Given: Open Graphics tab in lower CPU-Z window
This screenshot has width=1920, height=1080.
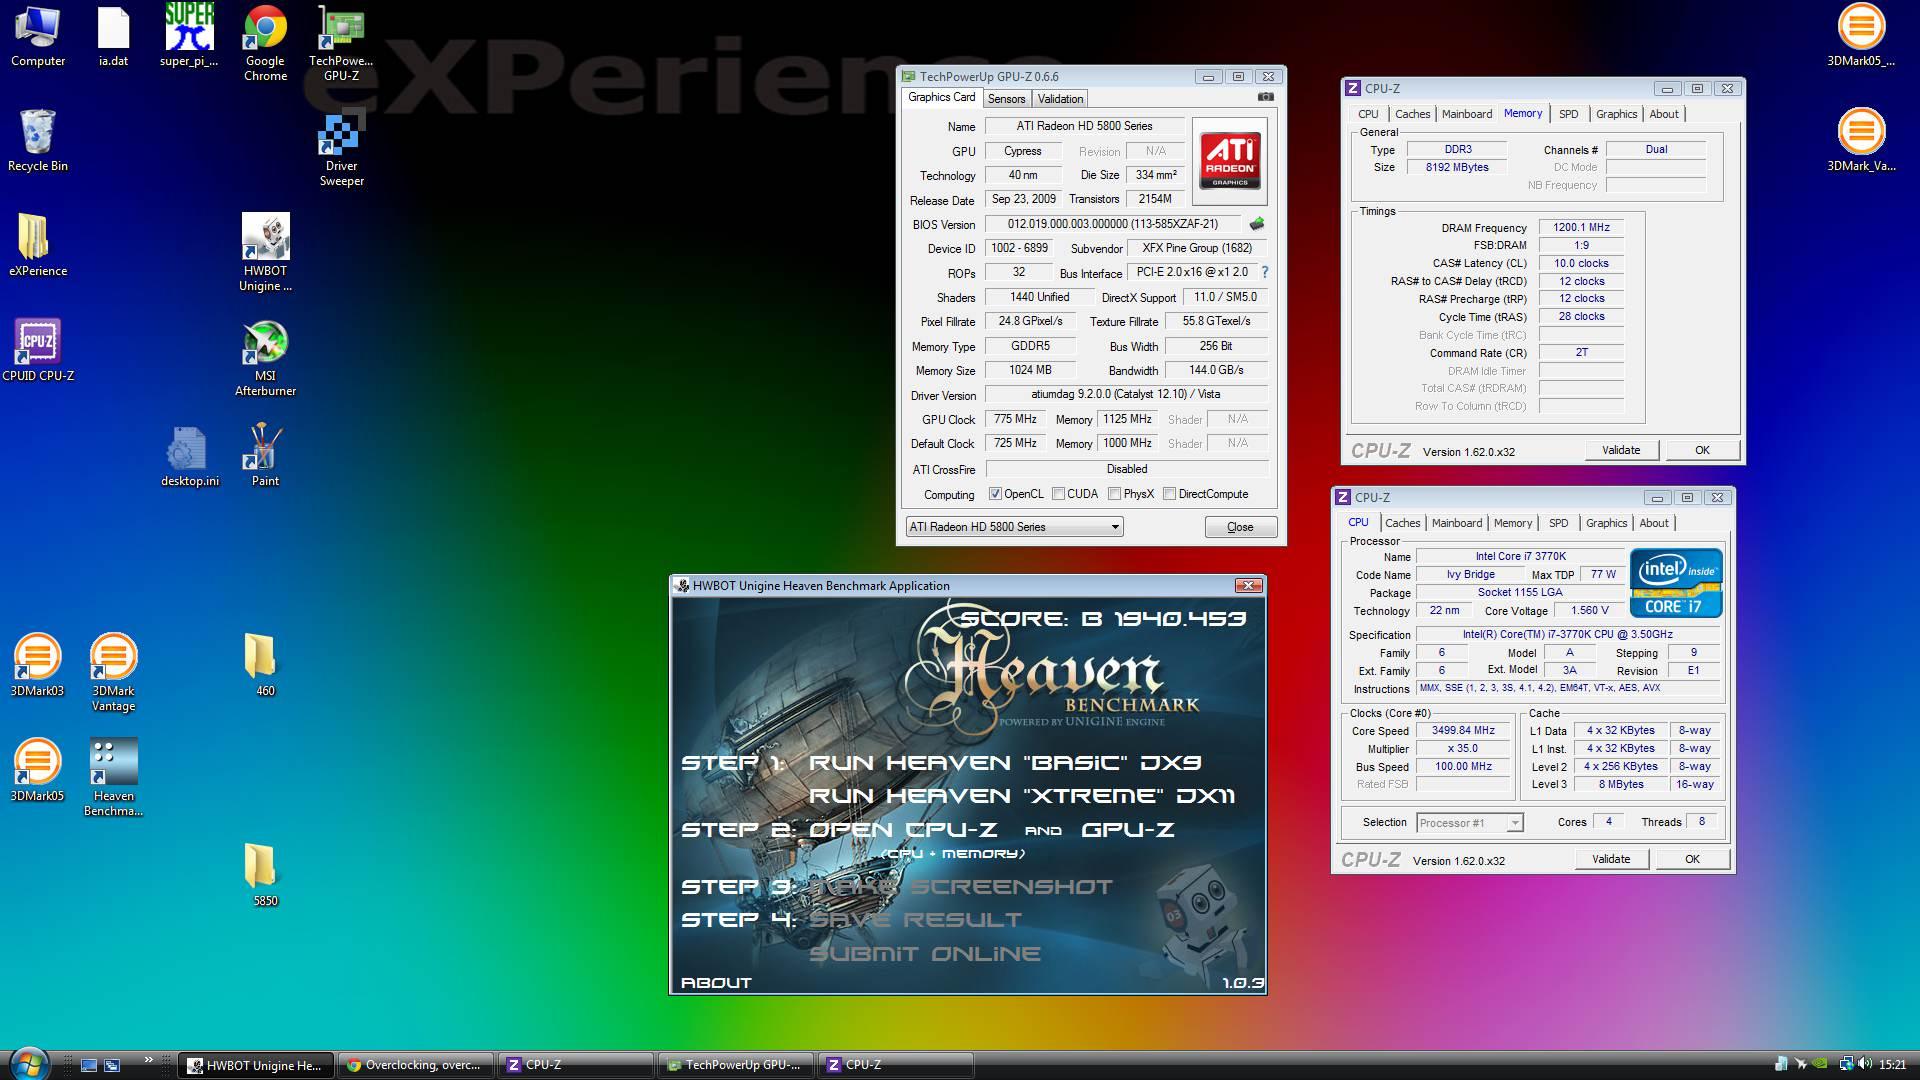Looking at the screenshot, I should coord(1606,523).
